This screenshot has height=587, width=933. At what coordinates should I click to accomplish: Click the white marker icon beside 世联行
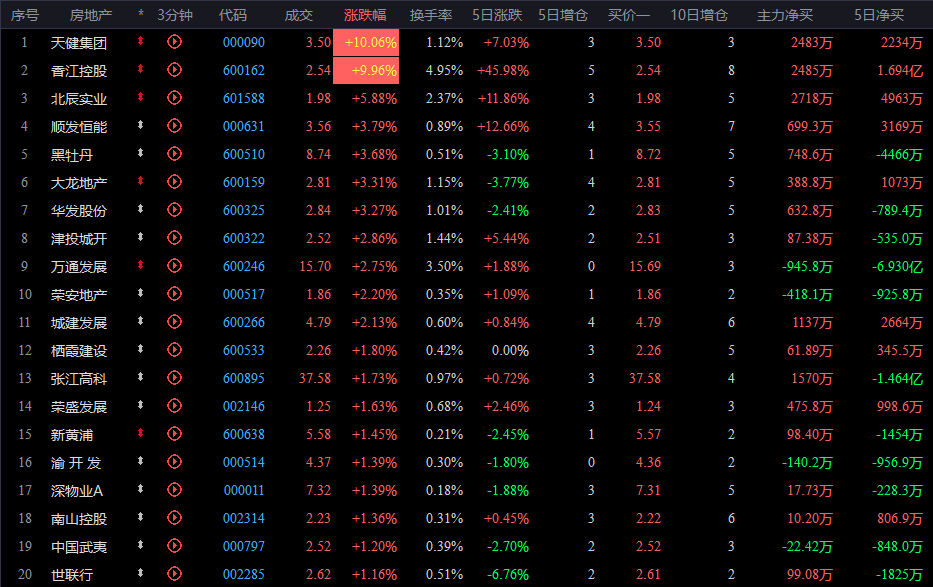point(140,573)
